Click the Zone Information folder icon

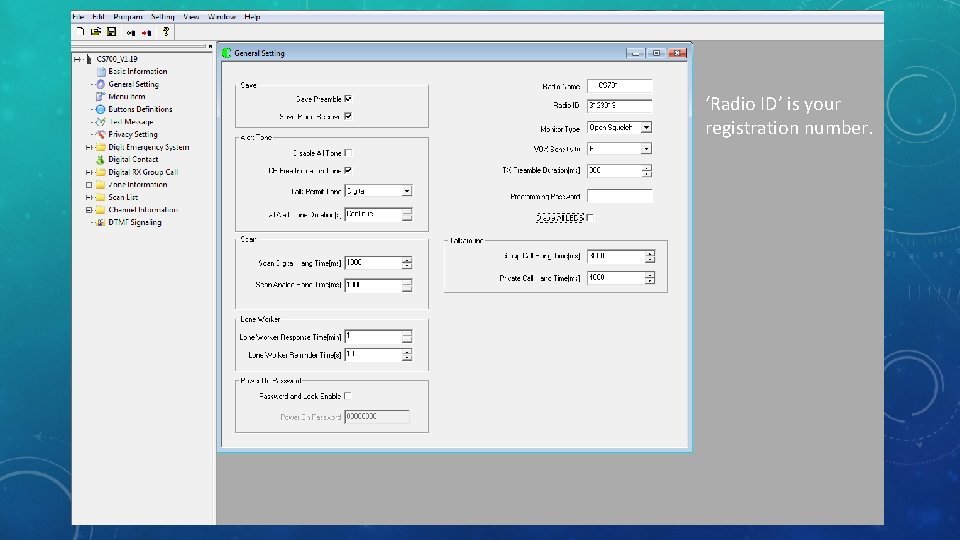(x=101, y=184)
